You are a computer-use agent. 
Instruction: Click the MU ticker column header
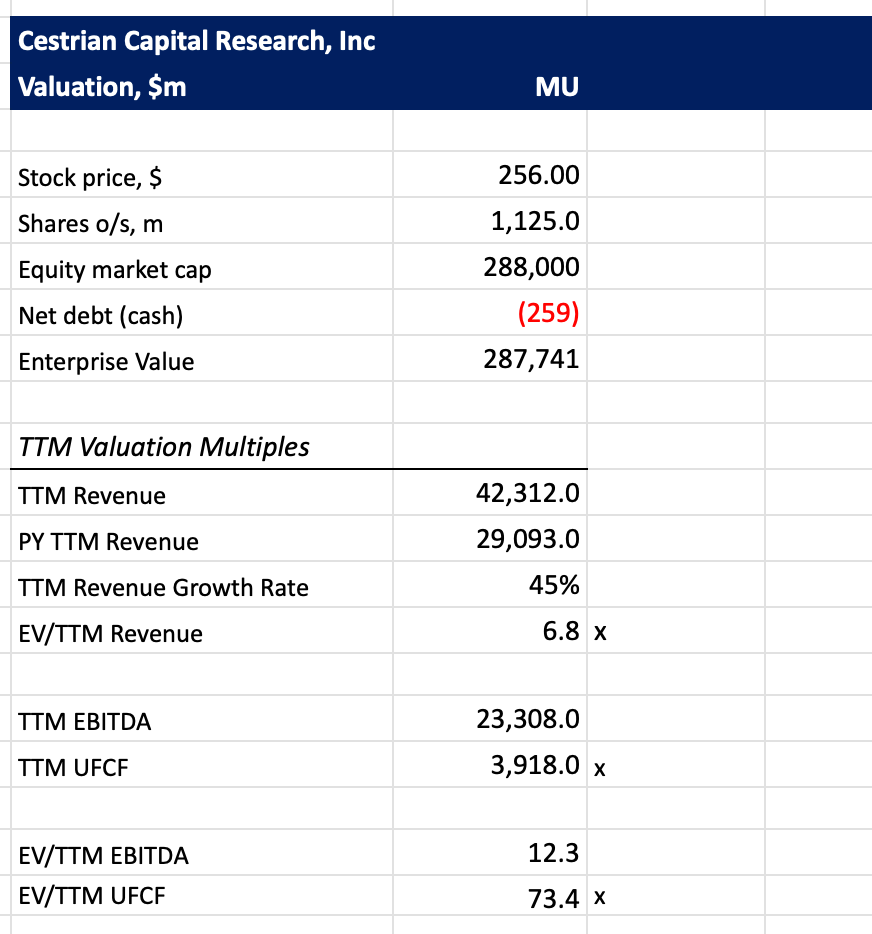pyautogui.click(x=556, y=87)
